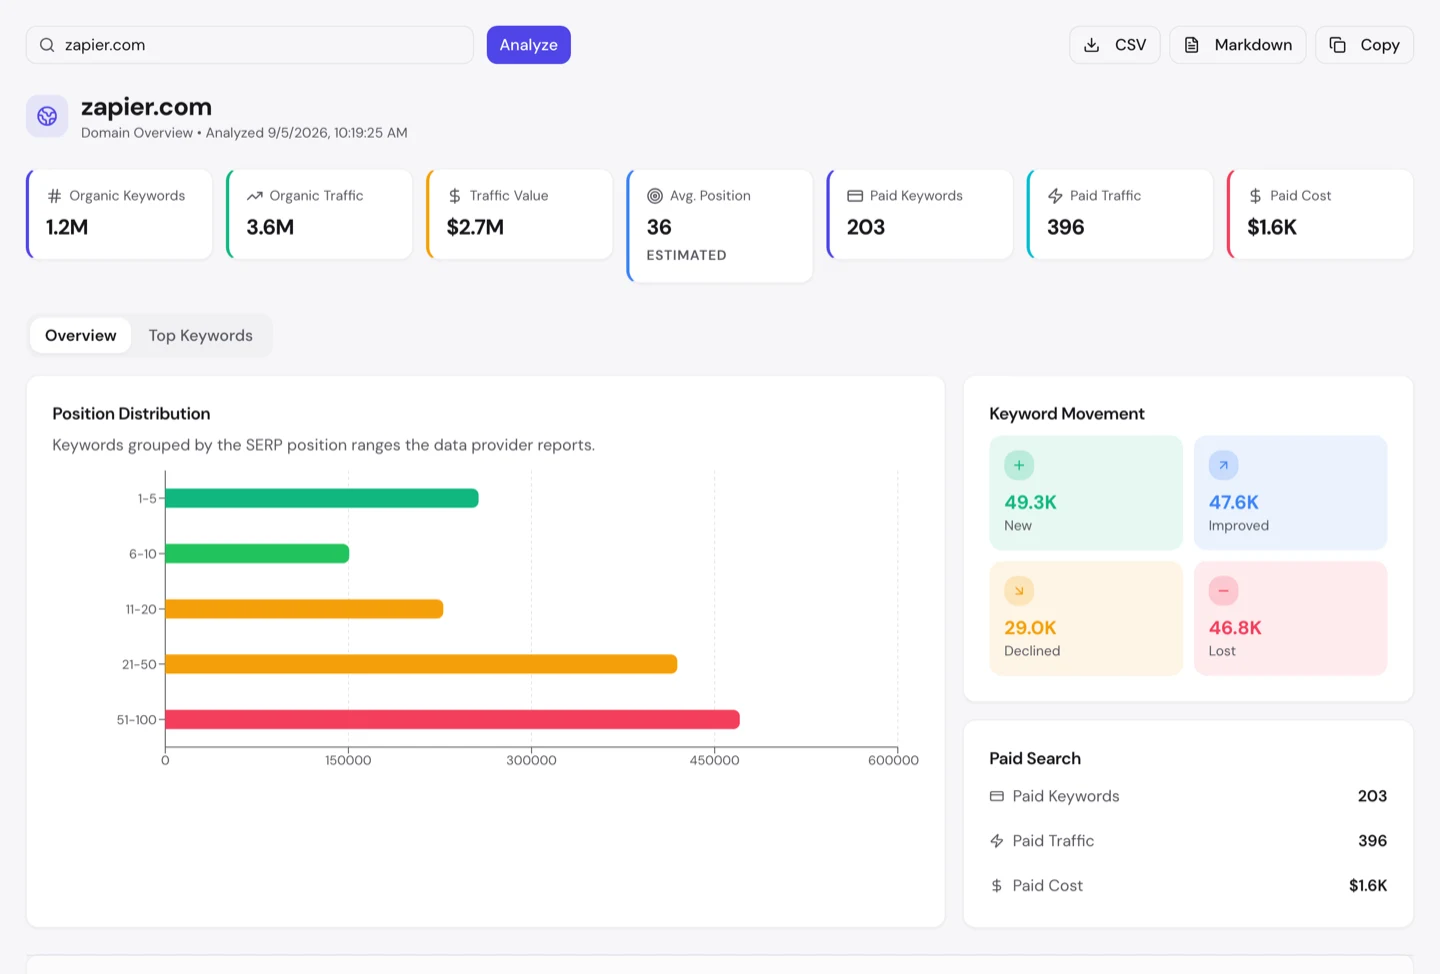Click the trend arrow icon on Organic Traffic
This screenshot has height=974, width=1440.
(255, 196)
